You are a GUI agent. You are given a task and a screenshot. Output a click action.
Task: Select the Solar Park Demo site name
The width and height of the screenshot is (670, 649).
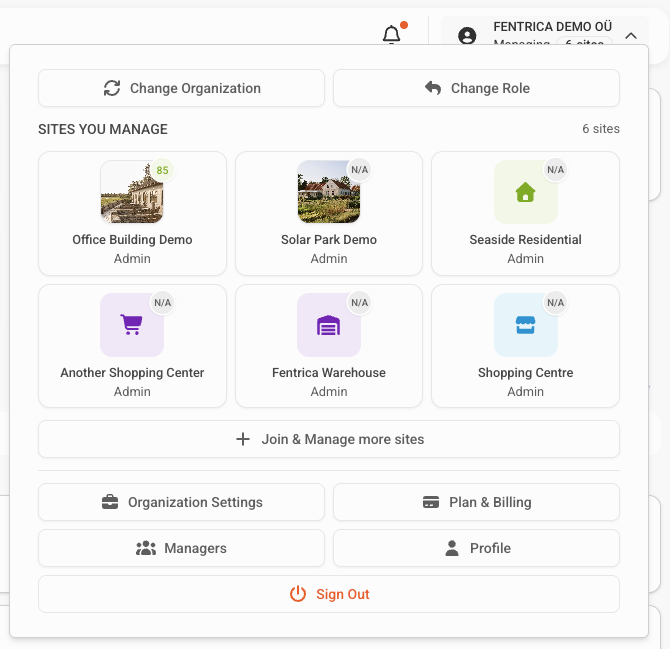[x=329, y=240]
